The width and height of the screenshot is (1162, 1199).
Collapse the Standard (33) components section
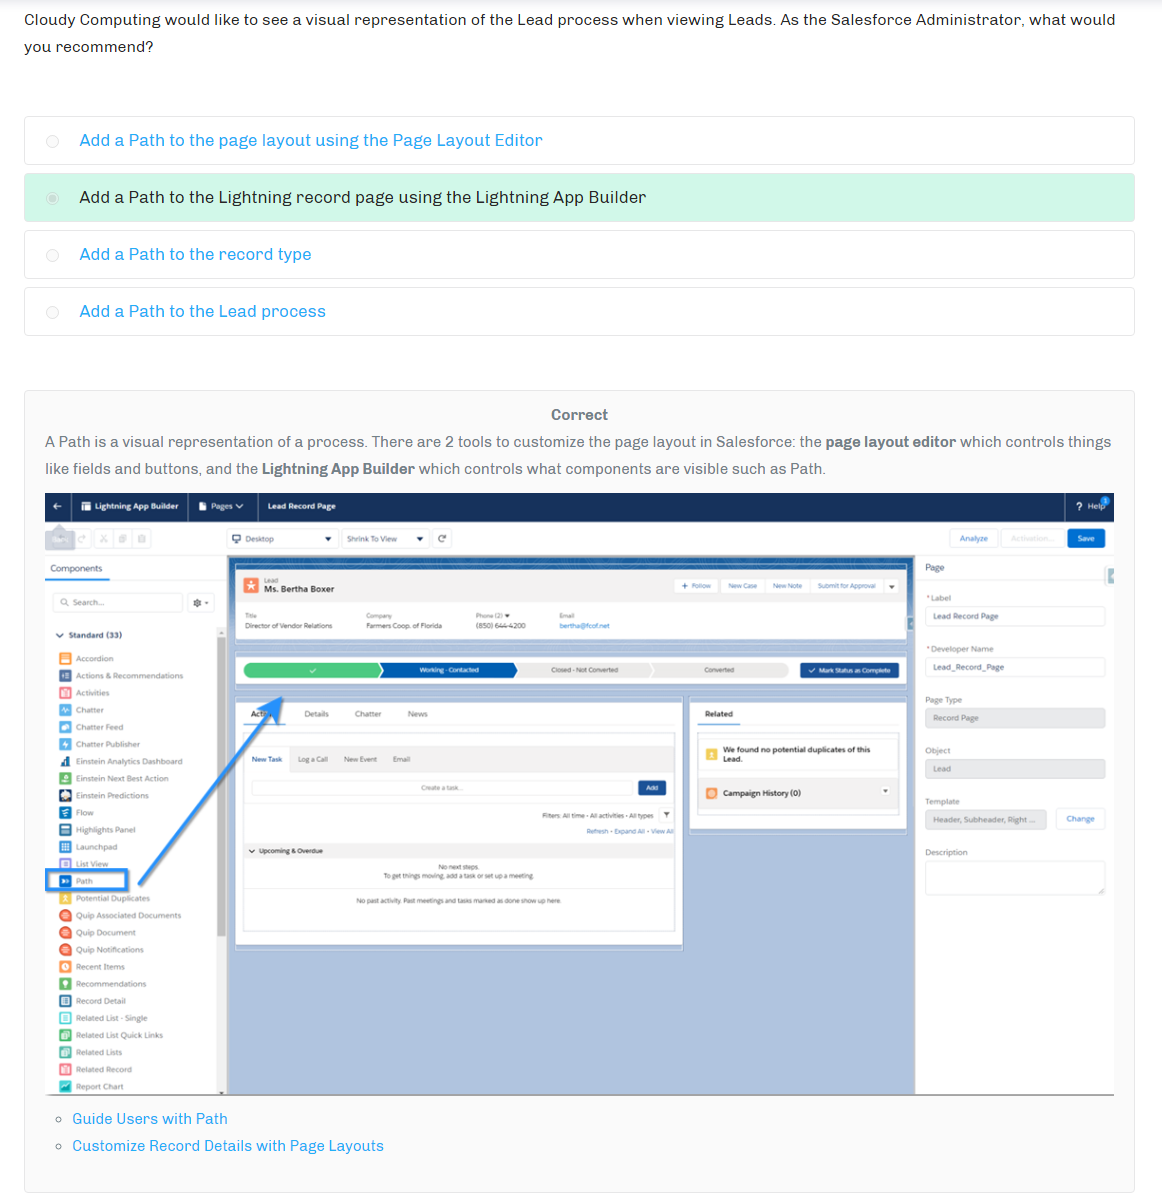pos(60,635)
